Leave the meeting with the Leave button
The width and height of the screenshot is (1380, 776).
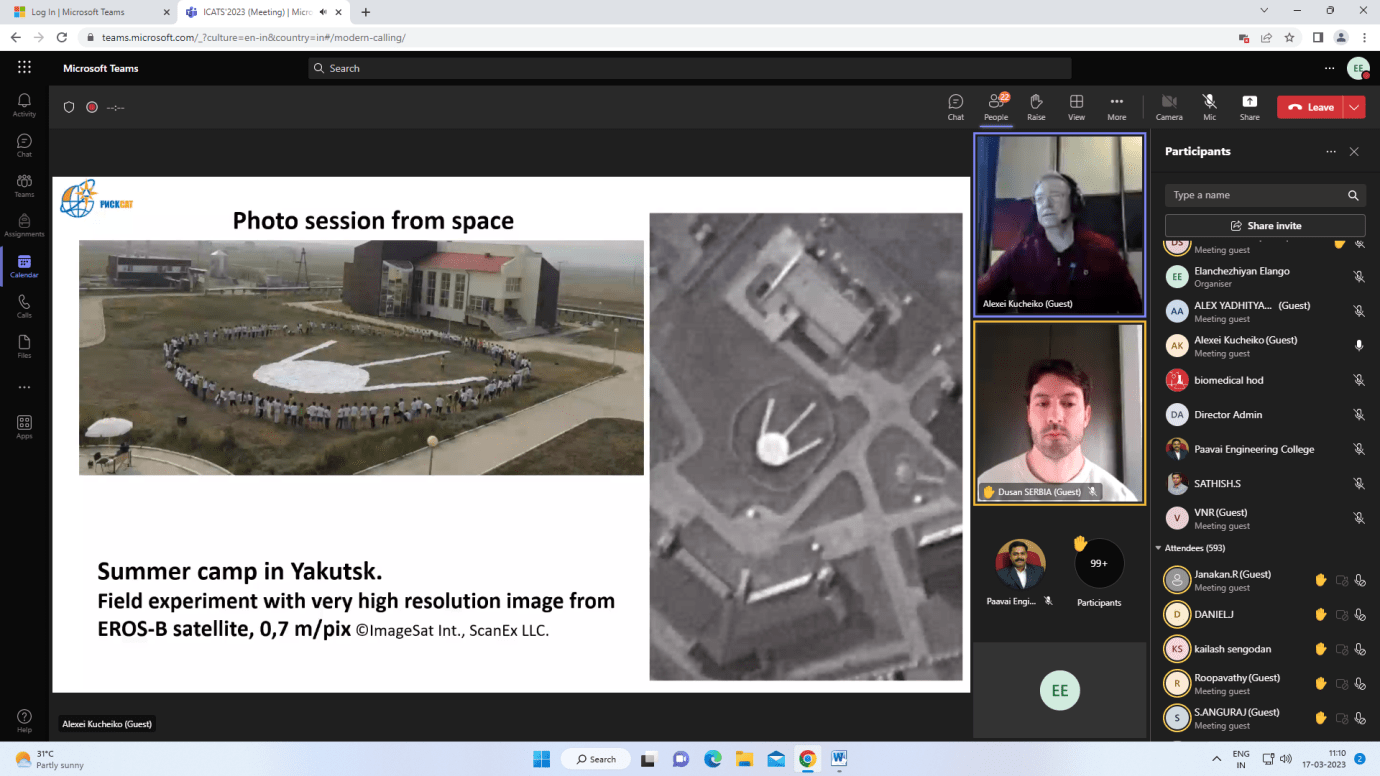point(1311,107)
